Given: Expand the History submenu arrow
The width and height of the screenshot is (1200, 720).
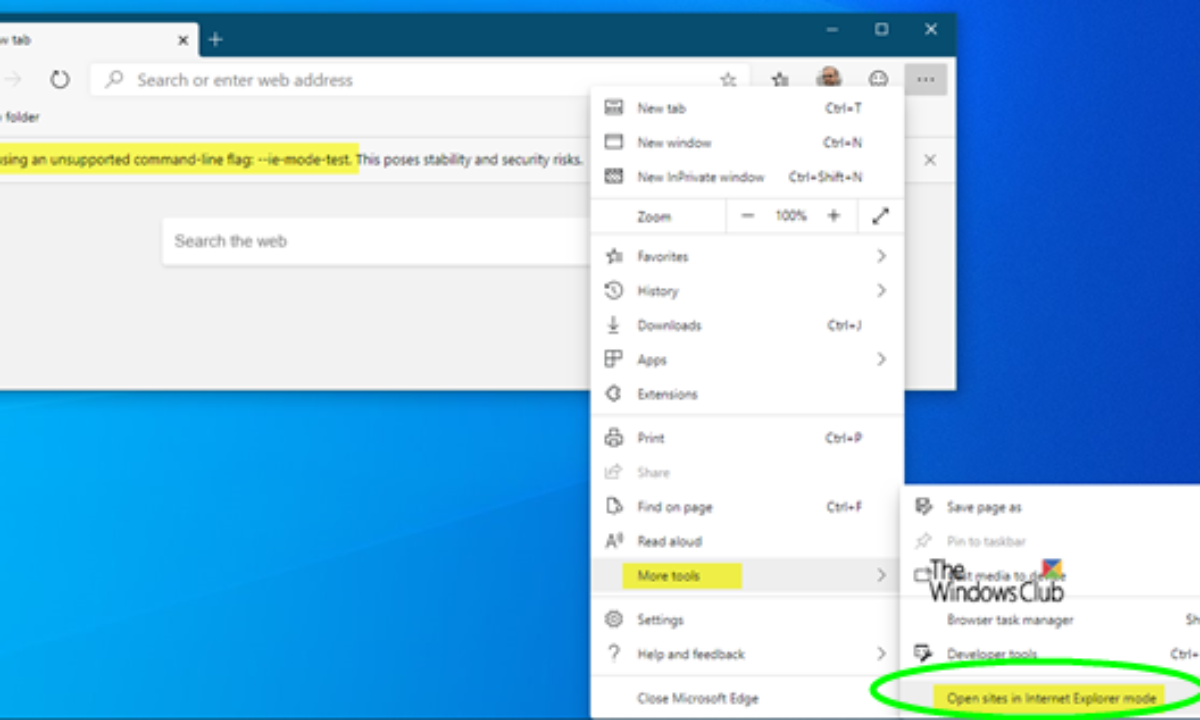Looking at the screenshot, I should tap(881, 291).
